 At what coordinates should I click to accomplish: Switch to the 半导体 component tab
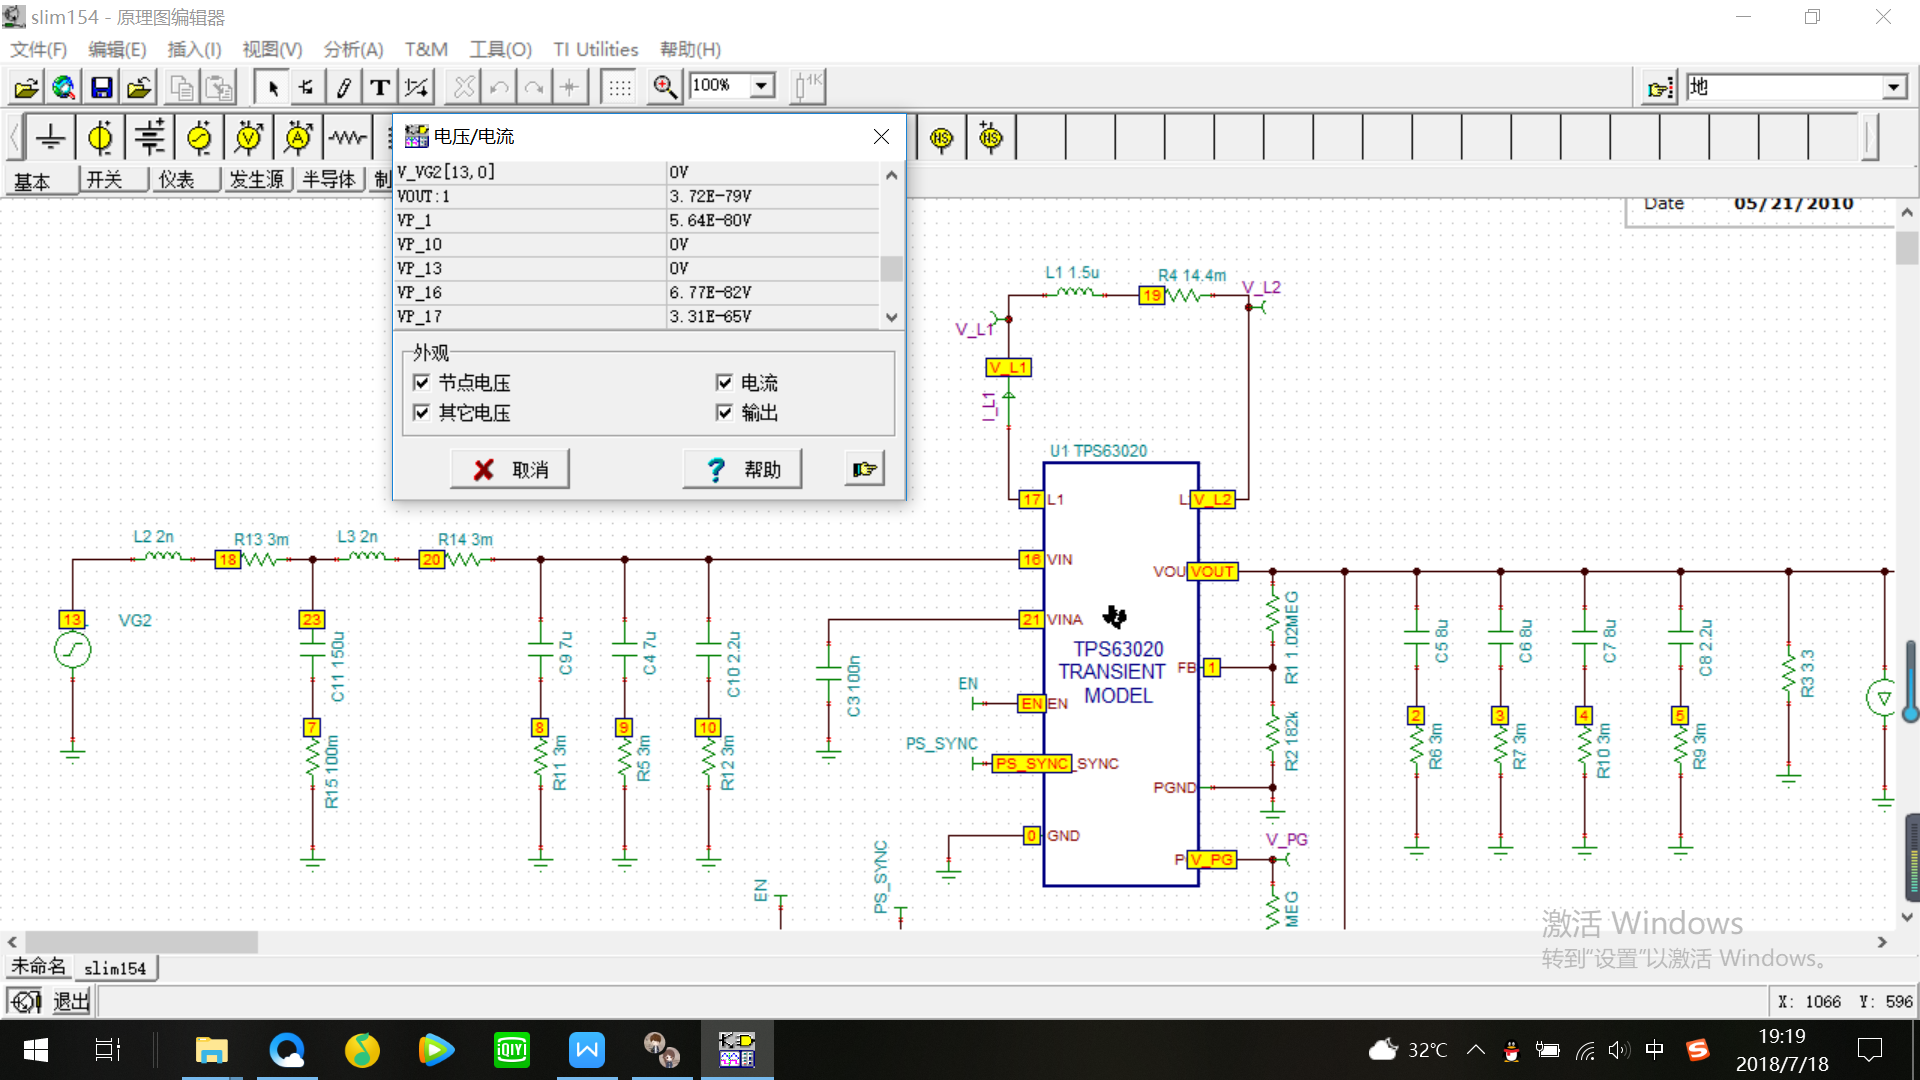[328, 180]
